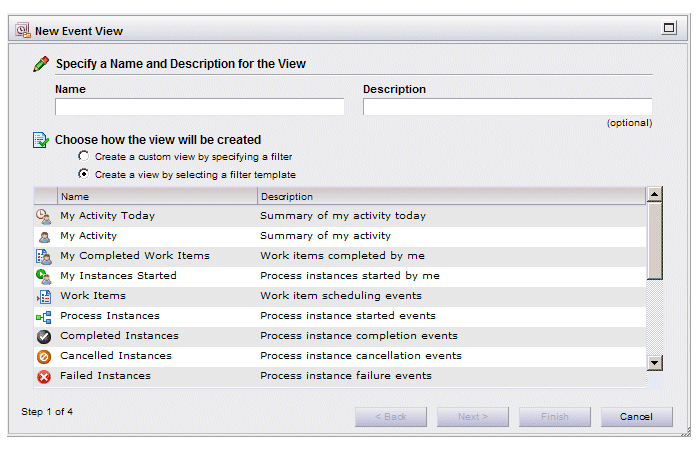Click the Next > button

[473, 417]
